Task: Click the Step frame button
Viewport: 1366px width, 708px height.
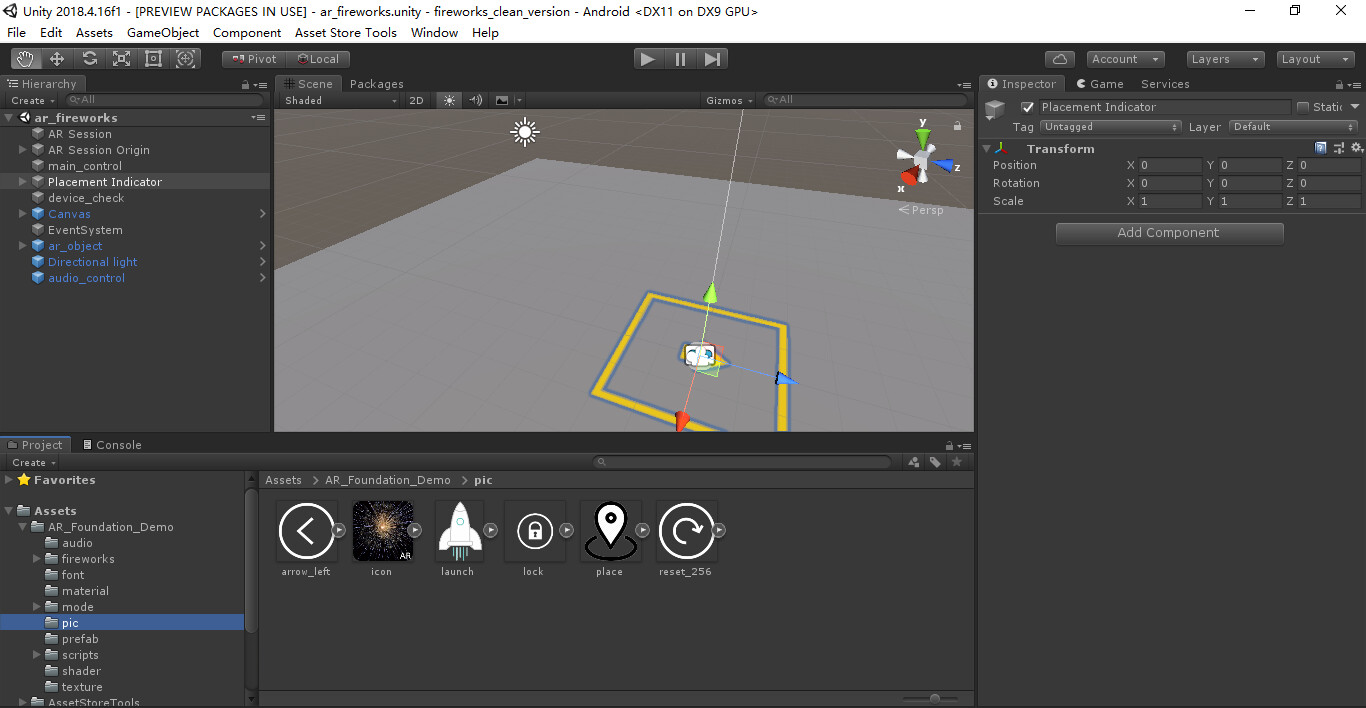Action: click(x=712, y=58)
